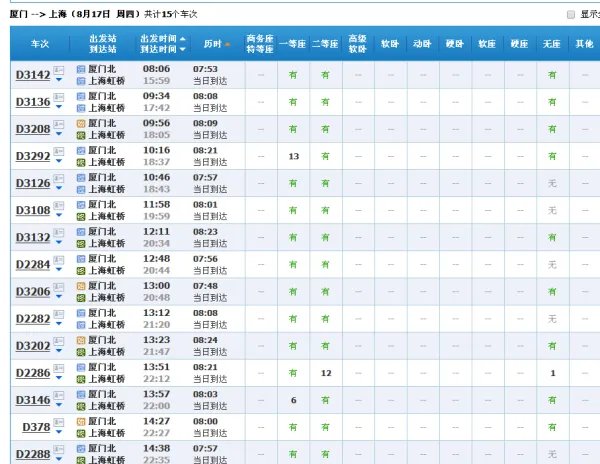Image resolution: width=600 pixels, height=464 pixels.
Task: Click the orange station icon for 厦门北 in D3202 row
Action: pos(81,340)
